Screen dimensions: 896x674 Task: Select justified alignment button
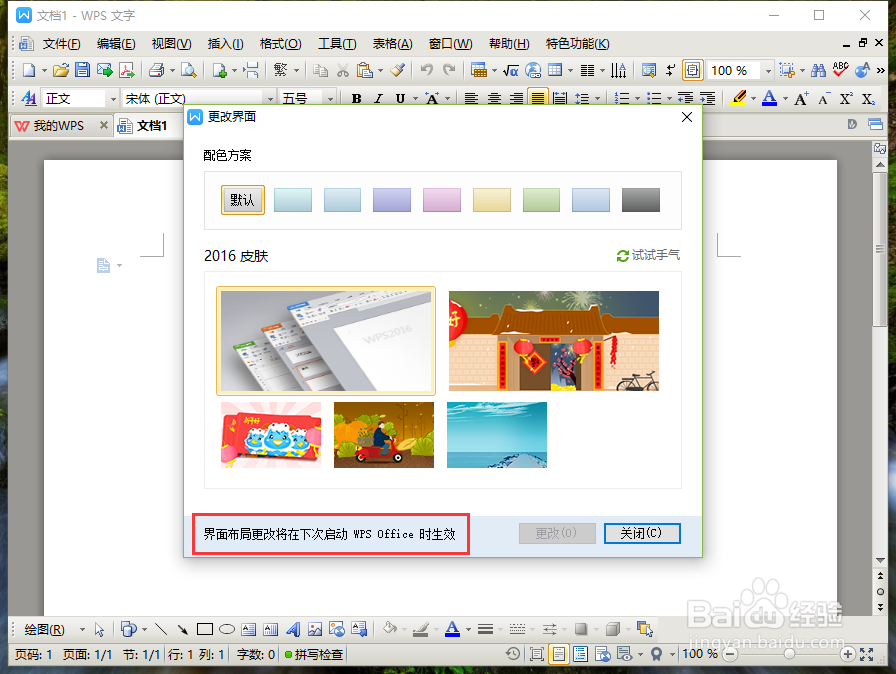pos(538,98)
